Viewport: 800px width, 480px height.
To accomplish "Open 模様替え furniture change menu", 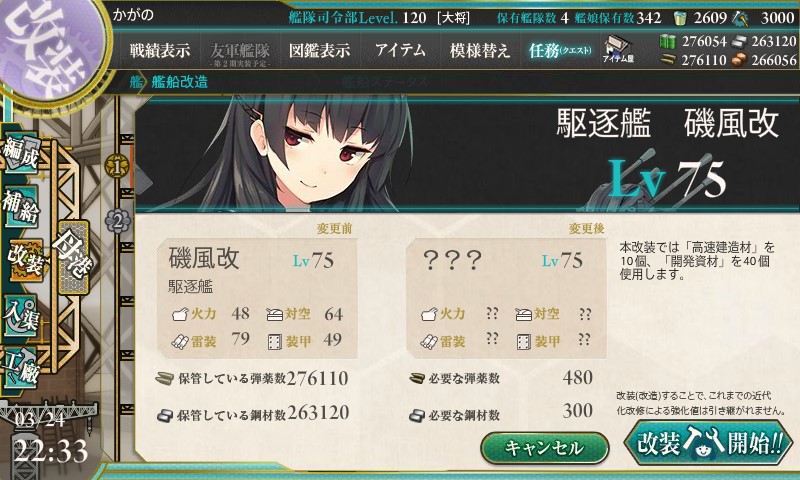I will point(480,50).
